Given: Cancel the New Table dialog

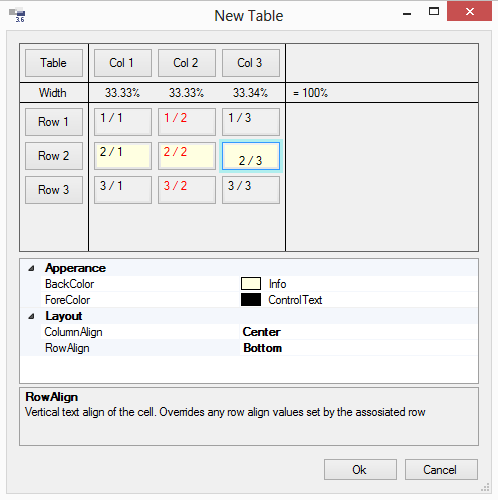Looking at the screenshot, I should pos(441,470).
